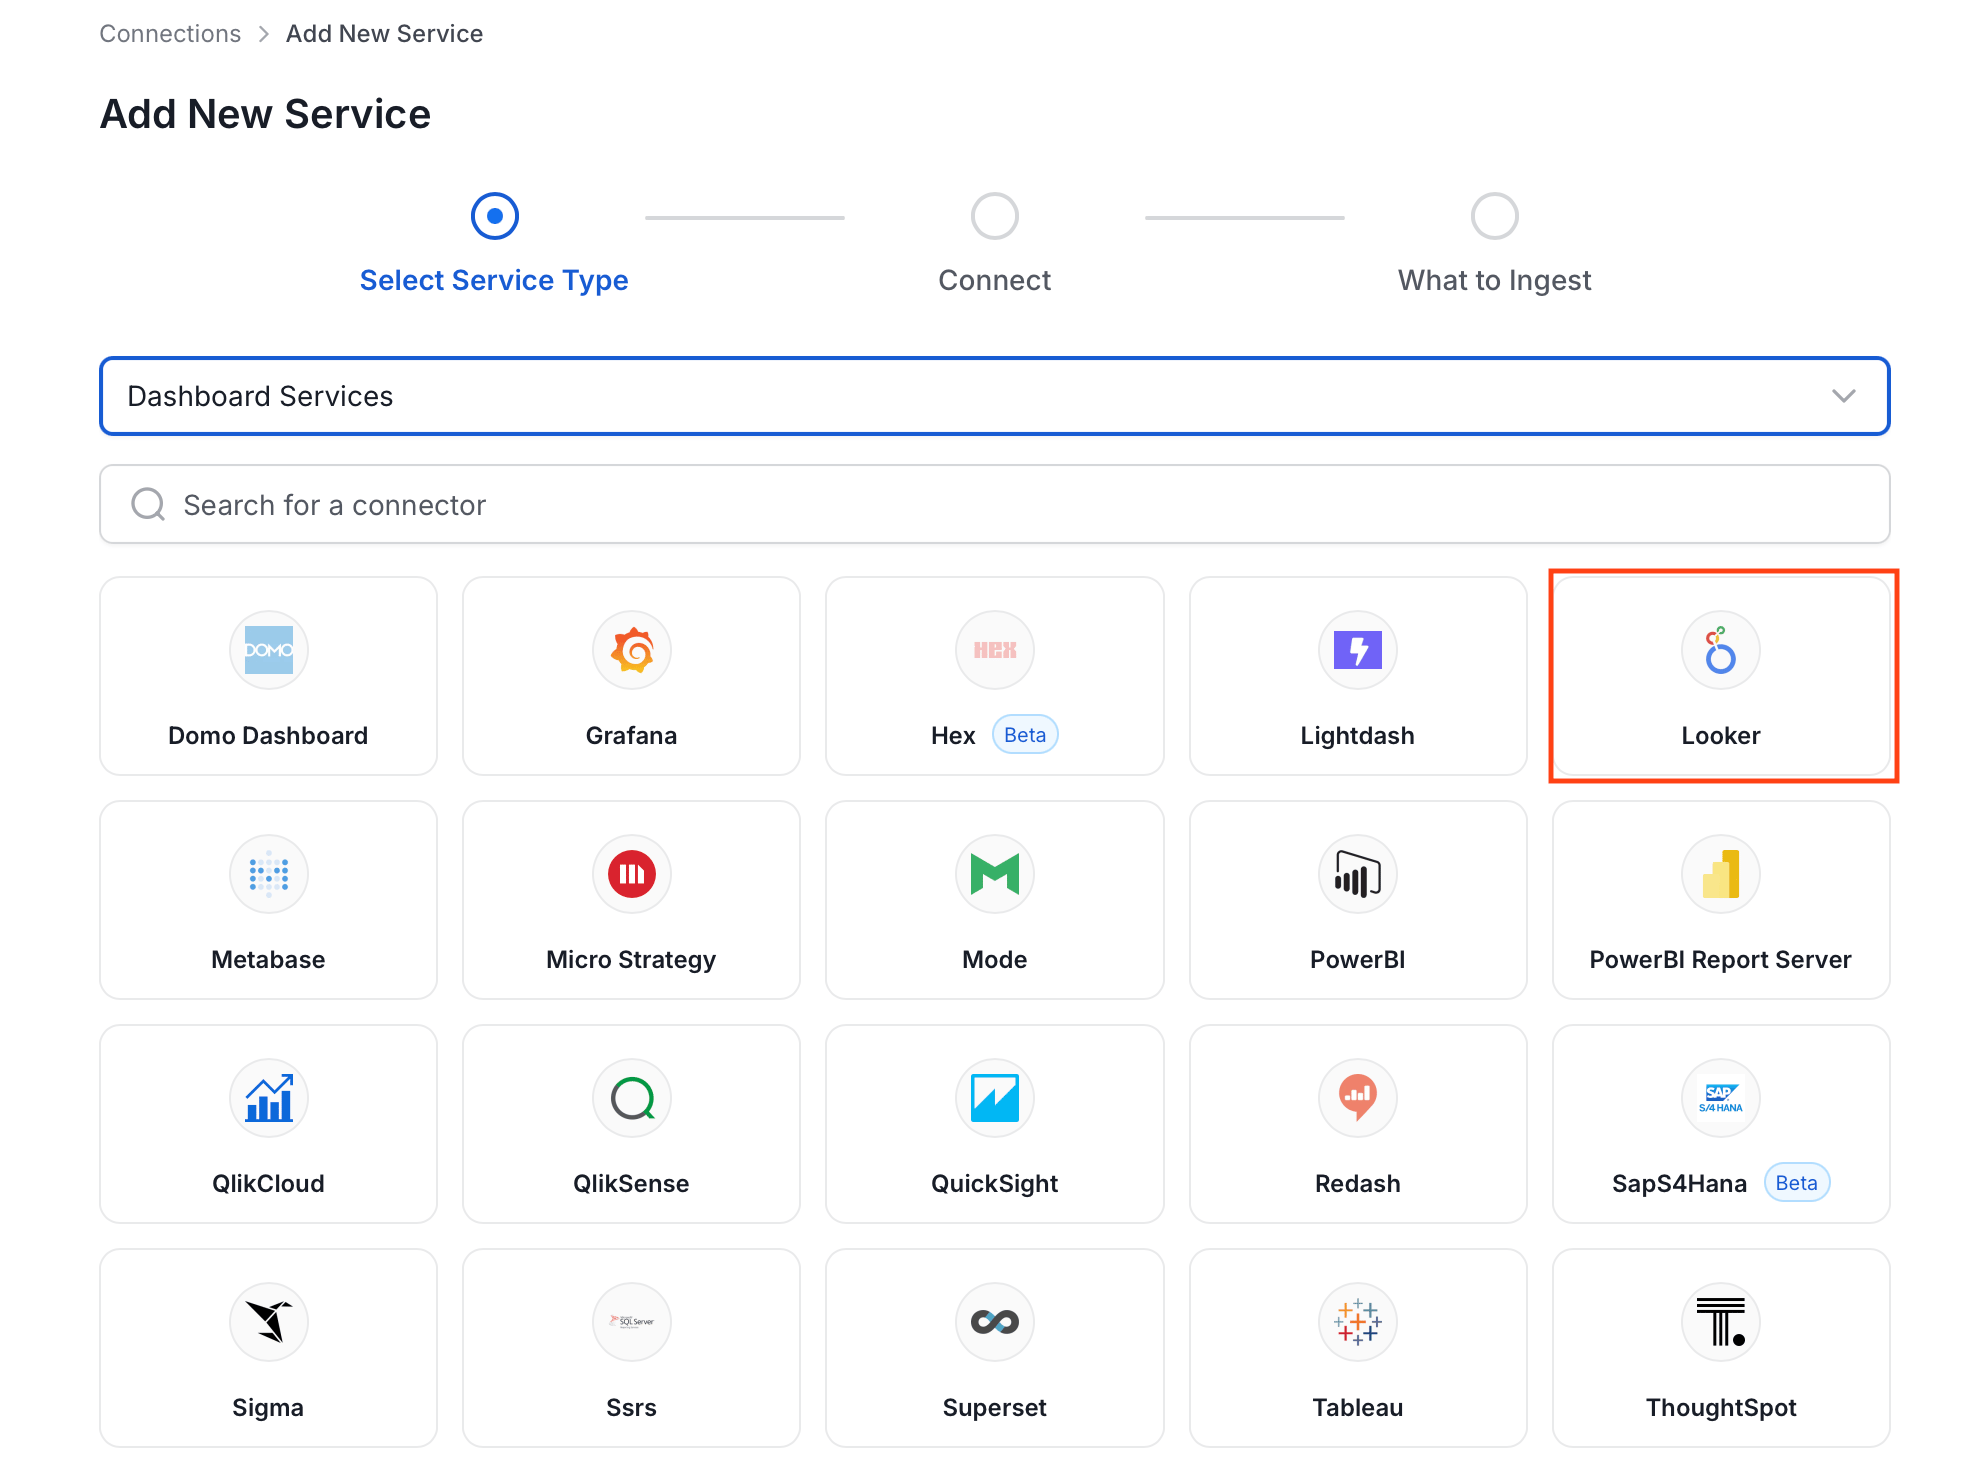This screenshot has height=1470, width=1972.
Task: Click the Mode label text
Action: point(994,960)
